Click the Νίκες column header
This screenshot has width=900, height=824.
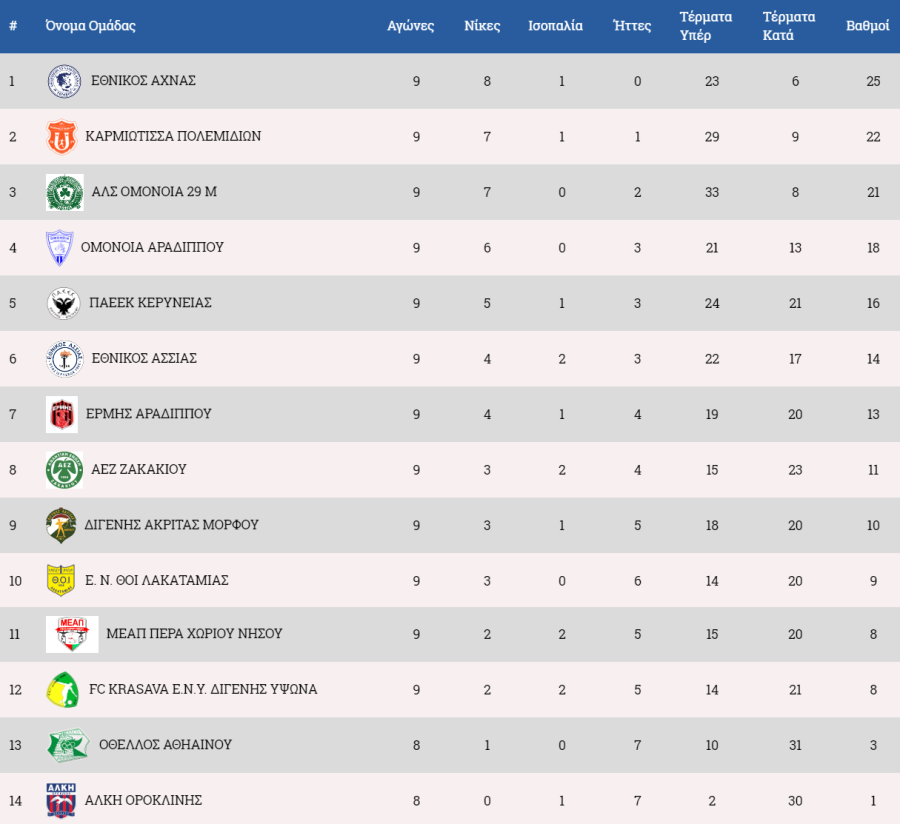pyautogui.click(x=482, y=26)
